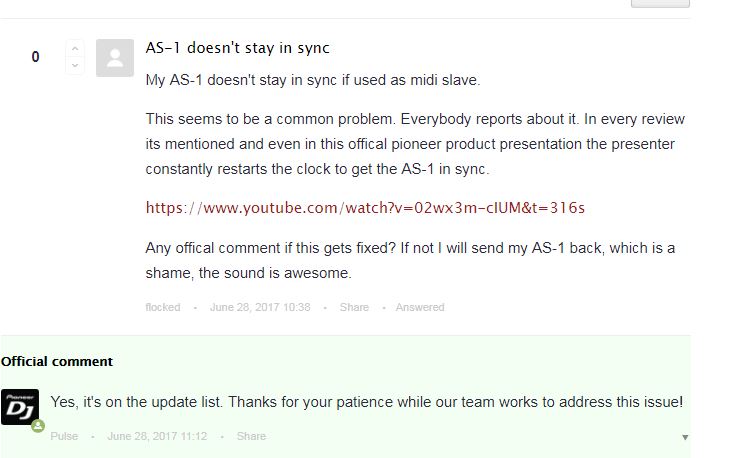Screen dimensions: 734x458
Task: Click the Answered status label
Action: (420, 307)
